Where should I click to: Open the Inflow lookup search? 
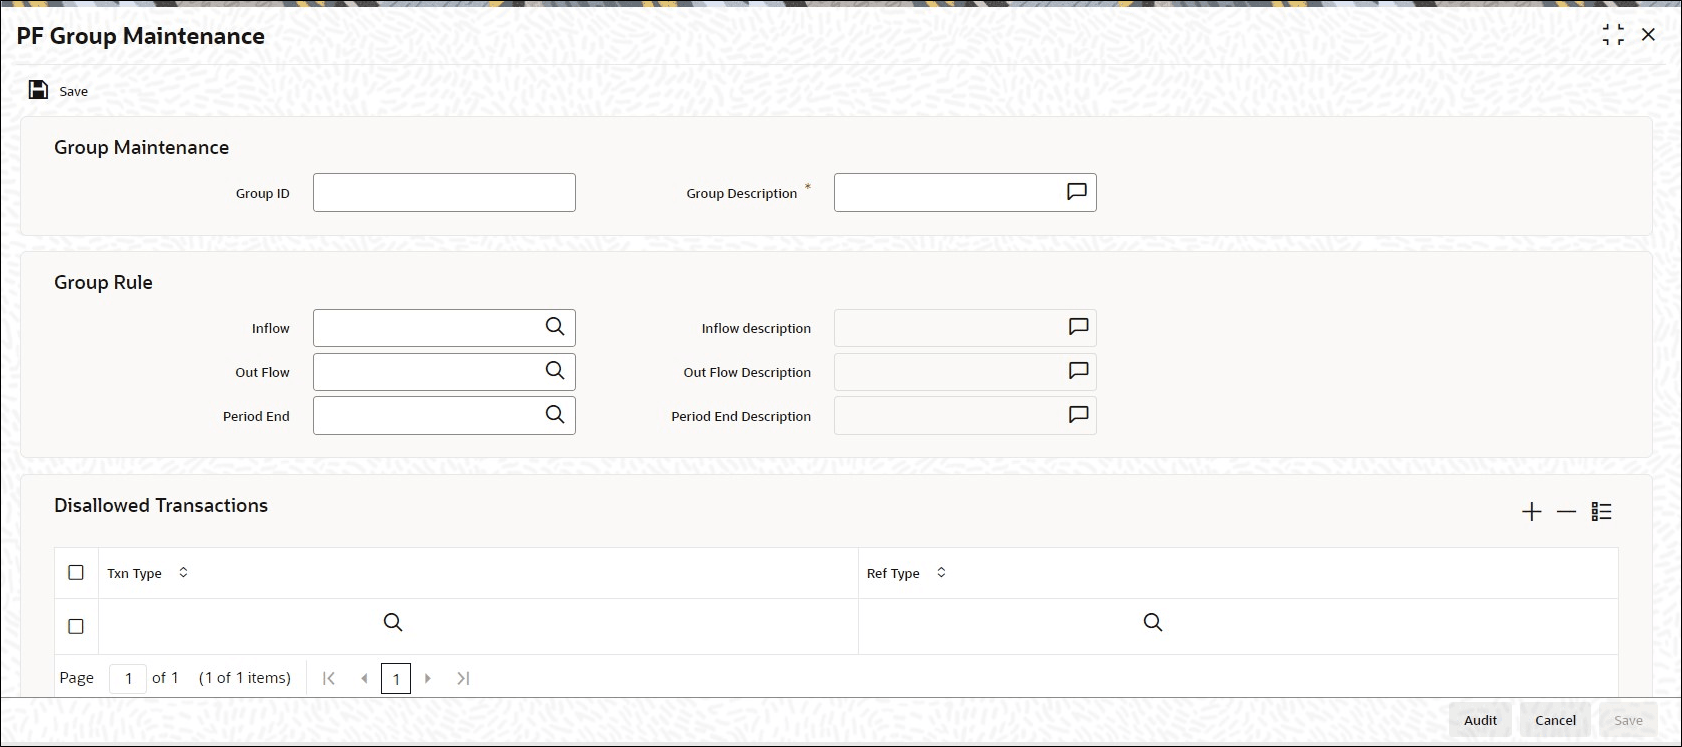555,327
